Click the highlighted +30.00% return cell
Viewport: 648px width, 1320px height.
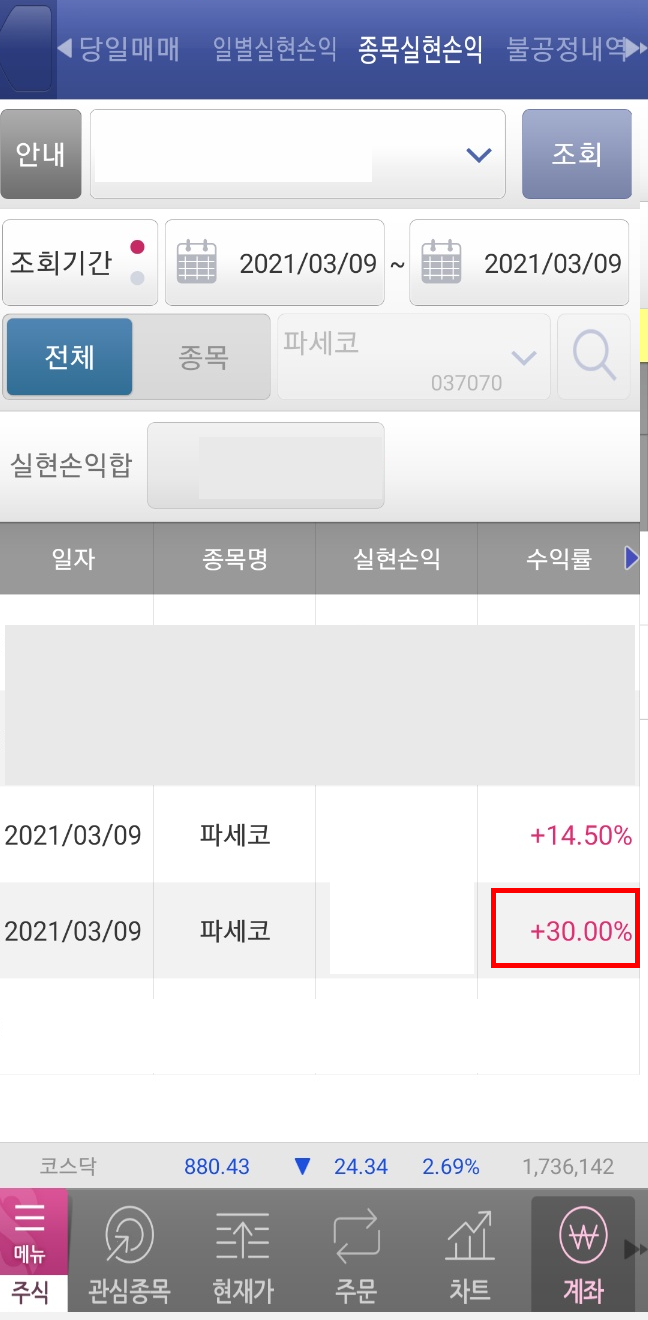pyautogui.click(x=565, y=931)
